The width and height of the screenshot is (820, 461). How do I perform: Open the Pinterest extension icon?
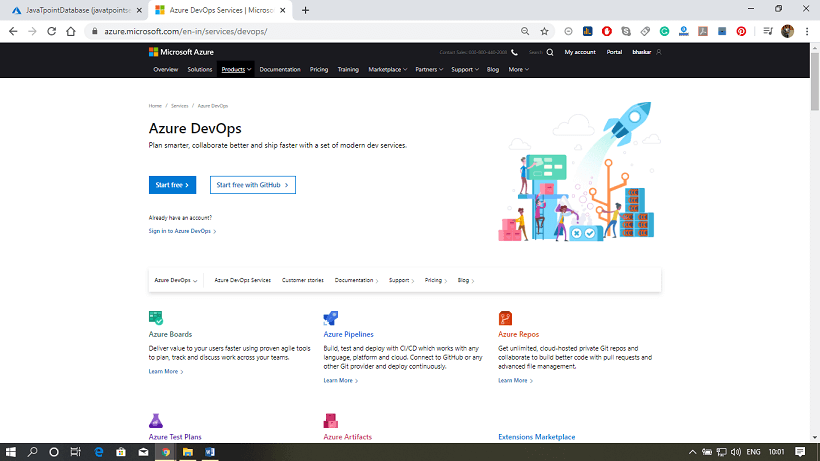pos(741,31)
